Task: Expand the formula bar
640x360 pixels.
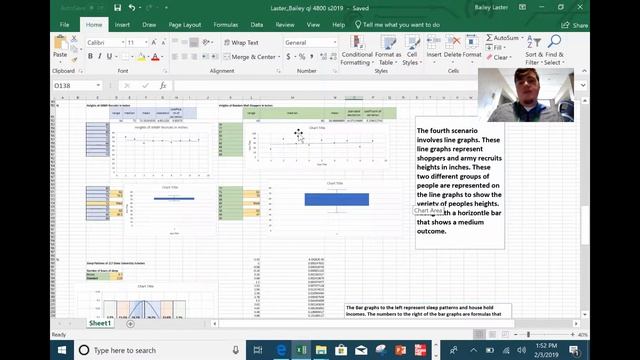Action: [x=583, y=85]
